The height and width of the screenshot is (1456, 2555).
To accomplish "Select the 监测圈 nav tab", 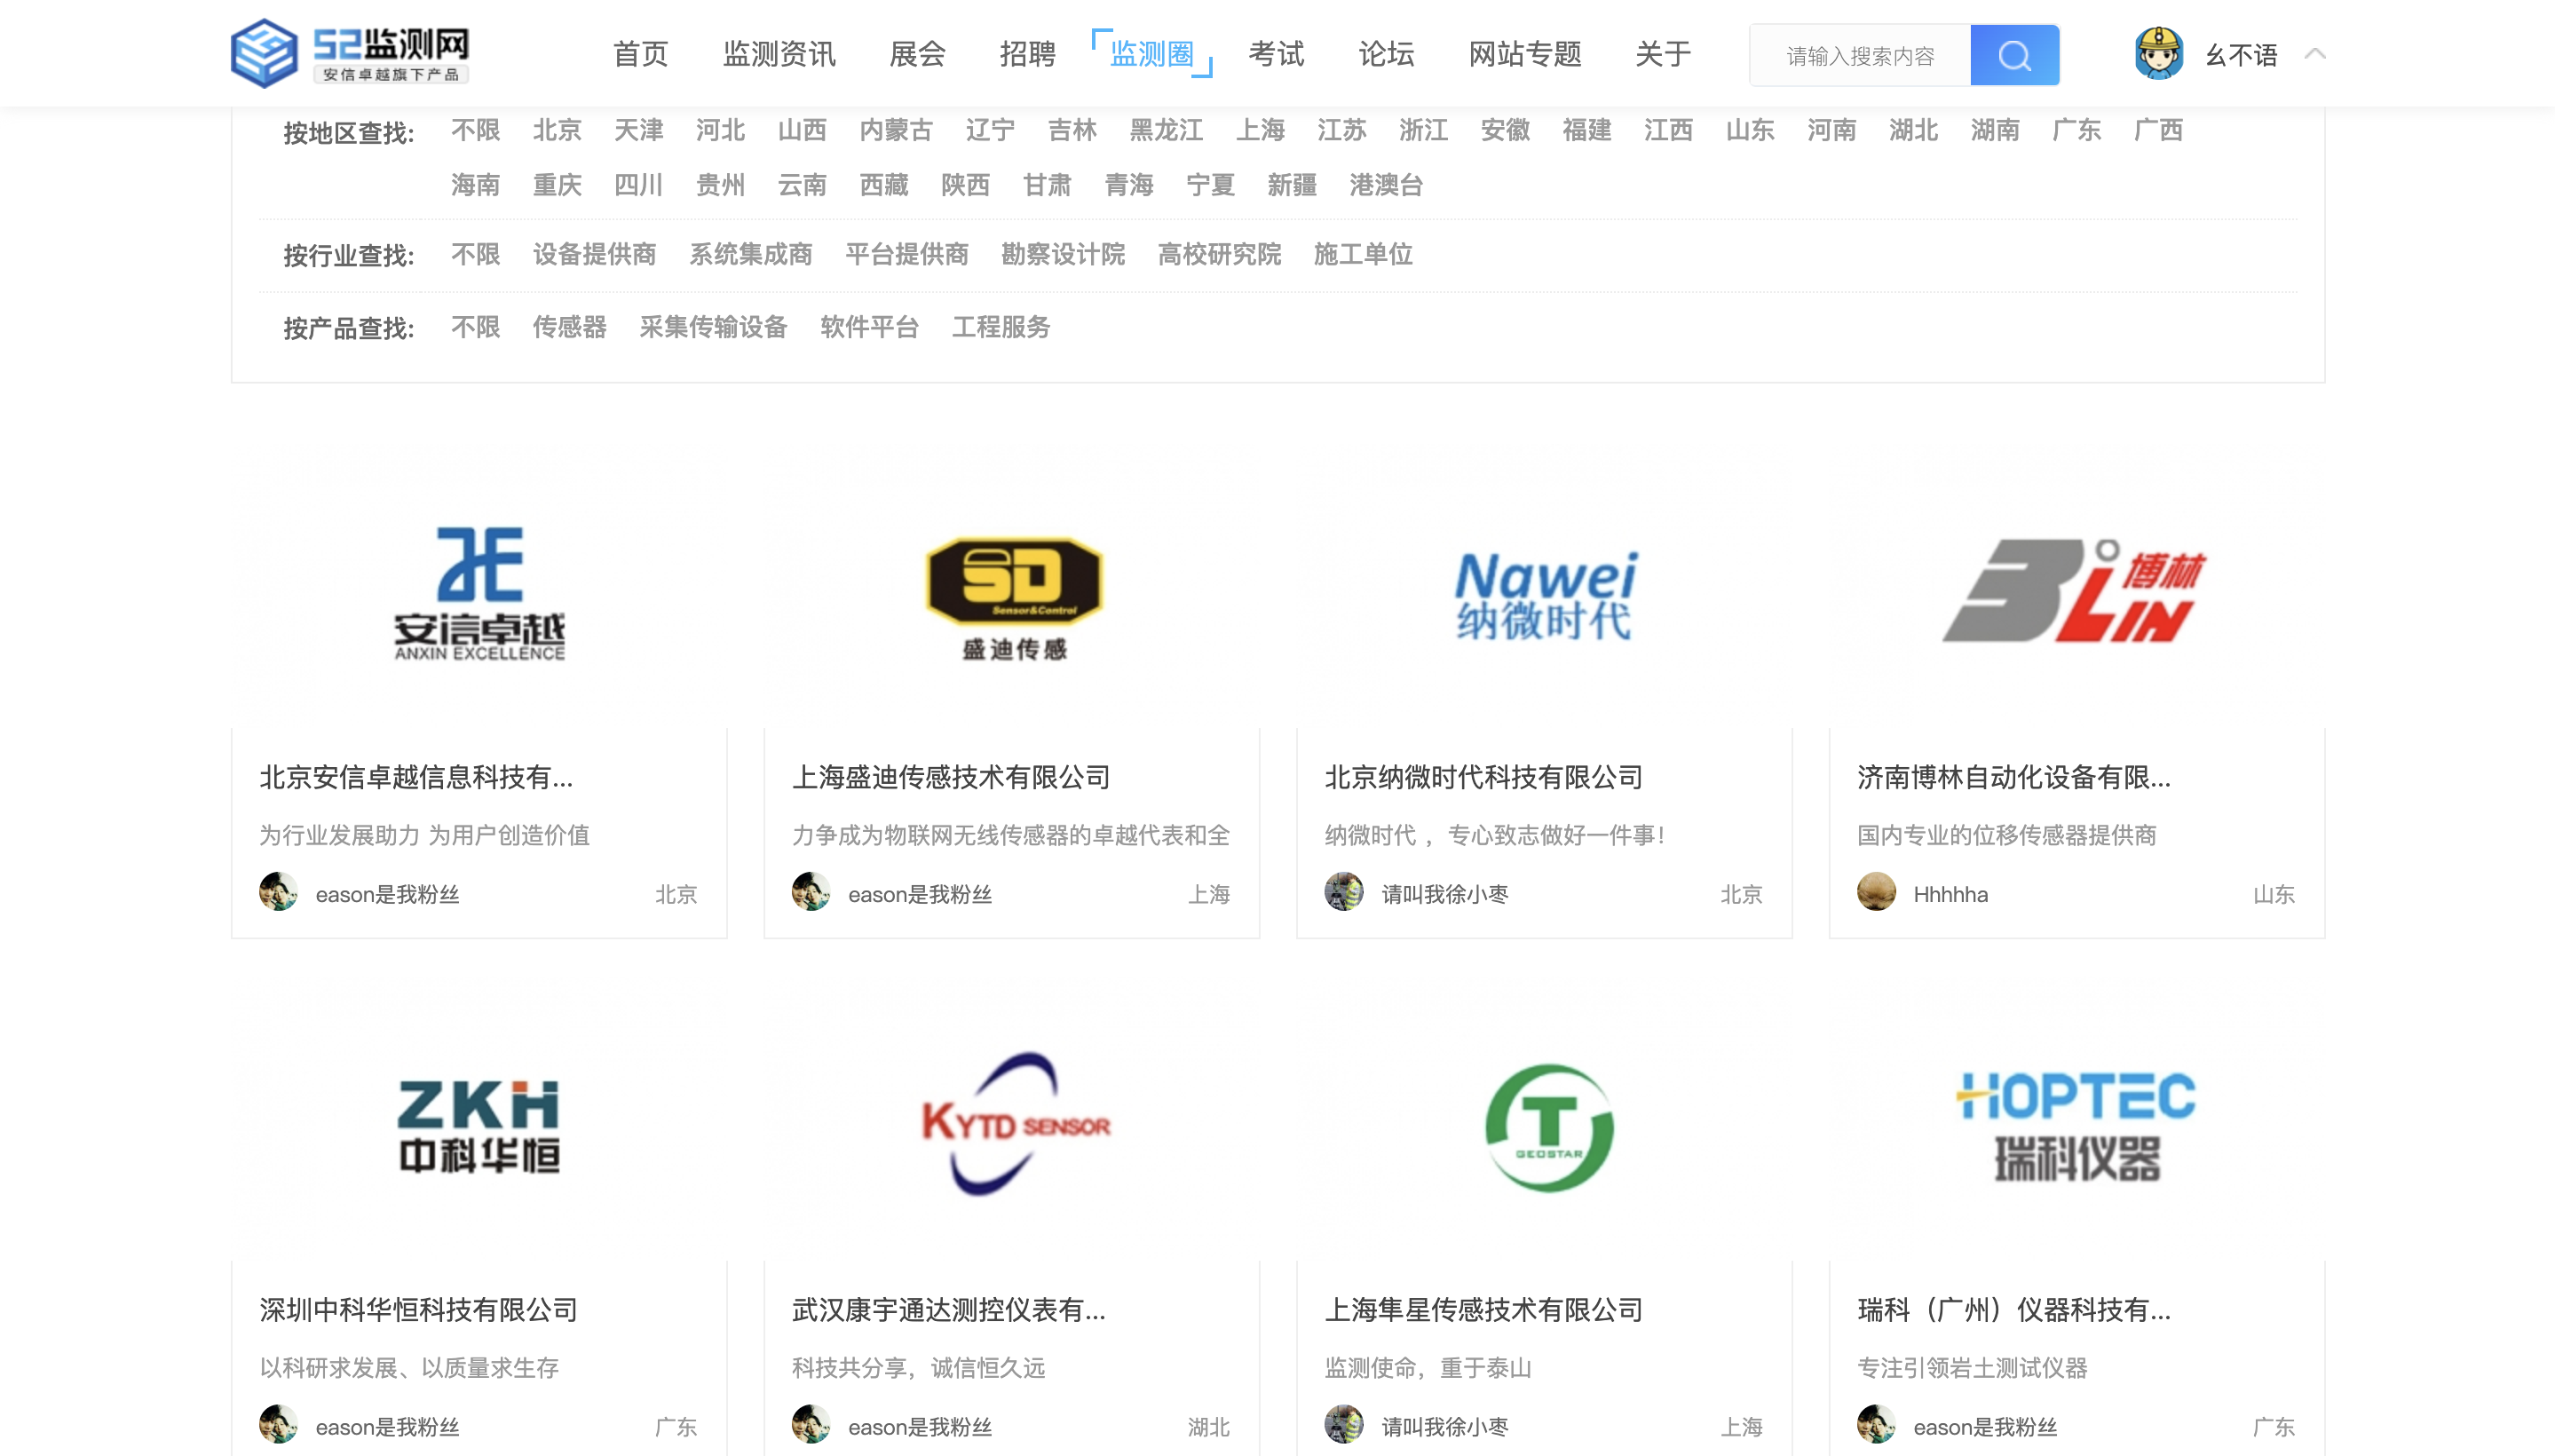I will pyautogui.click(x=1152, y=54).
